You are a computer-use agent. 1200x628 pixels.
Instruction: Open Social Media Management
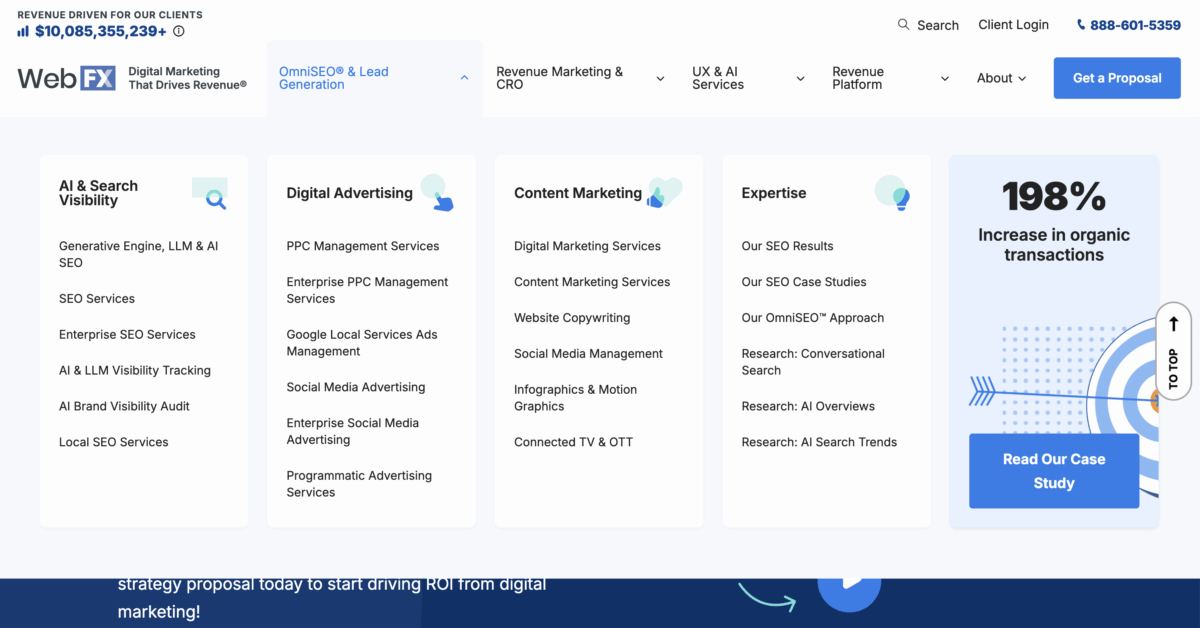click(589, 354)
